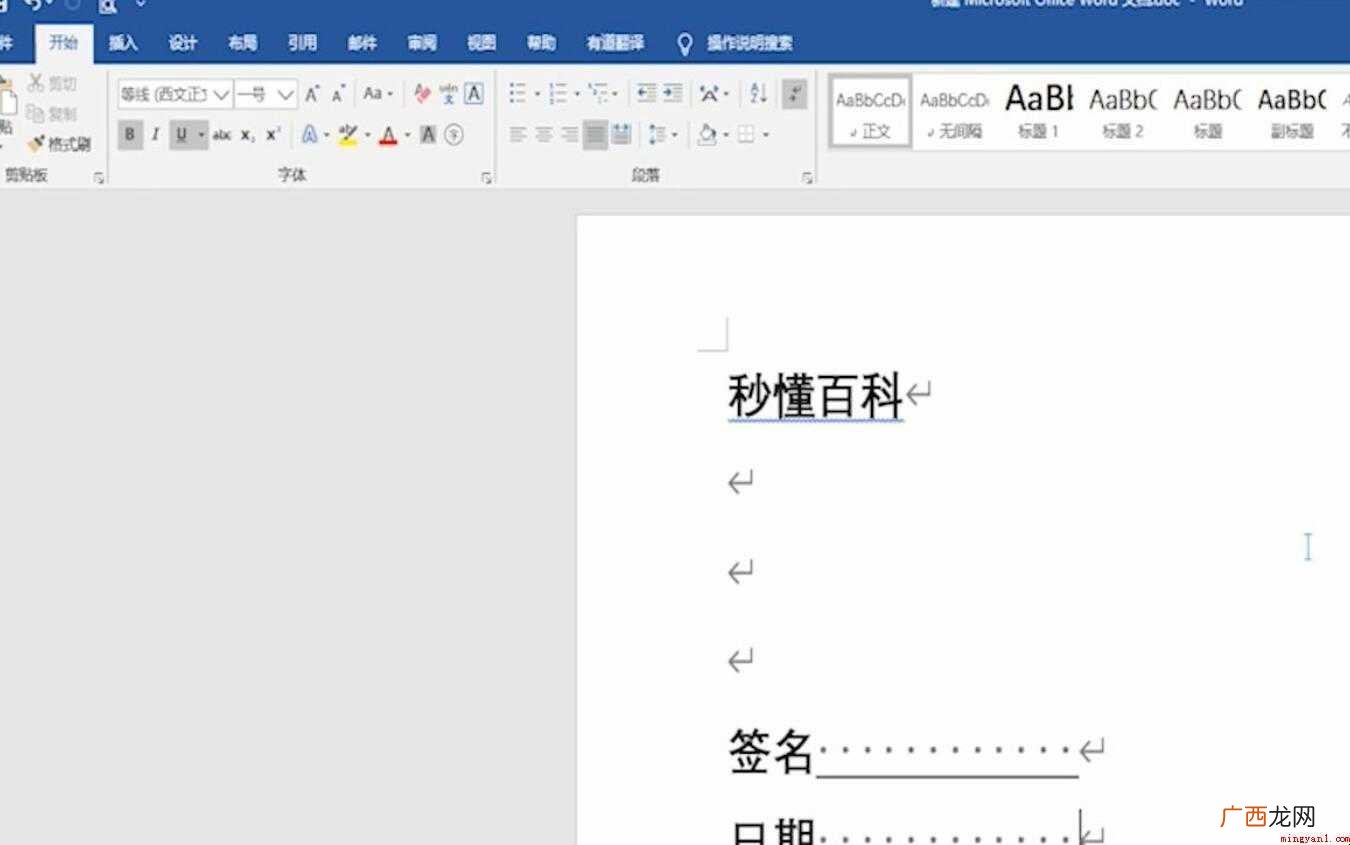Click the 操作说明搜索 search box
The width and height of the screenshot is (1350, 845).
click(749, 43)
